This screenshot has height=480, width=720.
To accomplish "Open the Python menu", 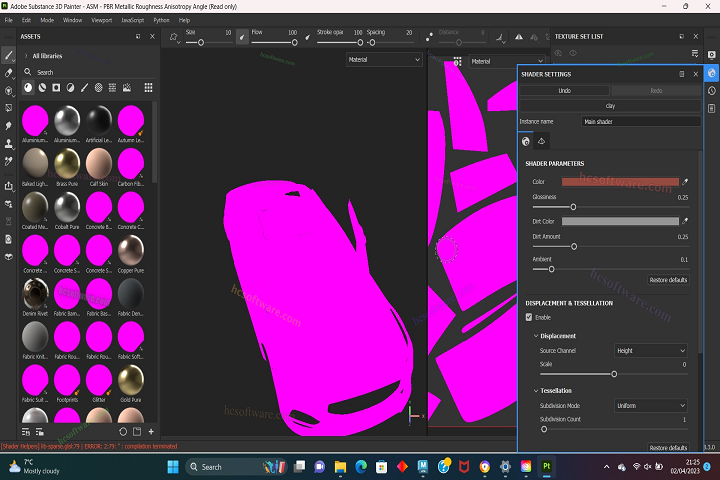I will (161, 20).
